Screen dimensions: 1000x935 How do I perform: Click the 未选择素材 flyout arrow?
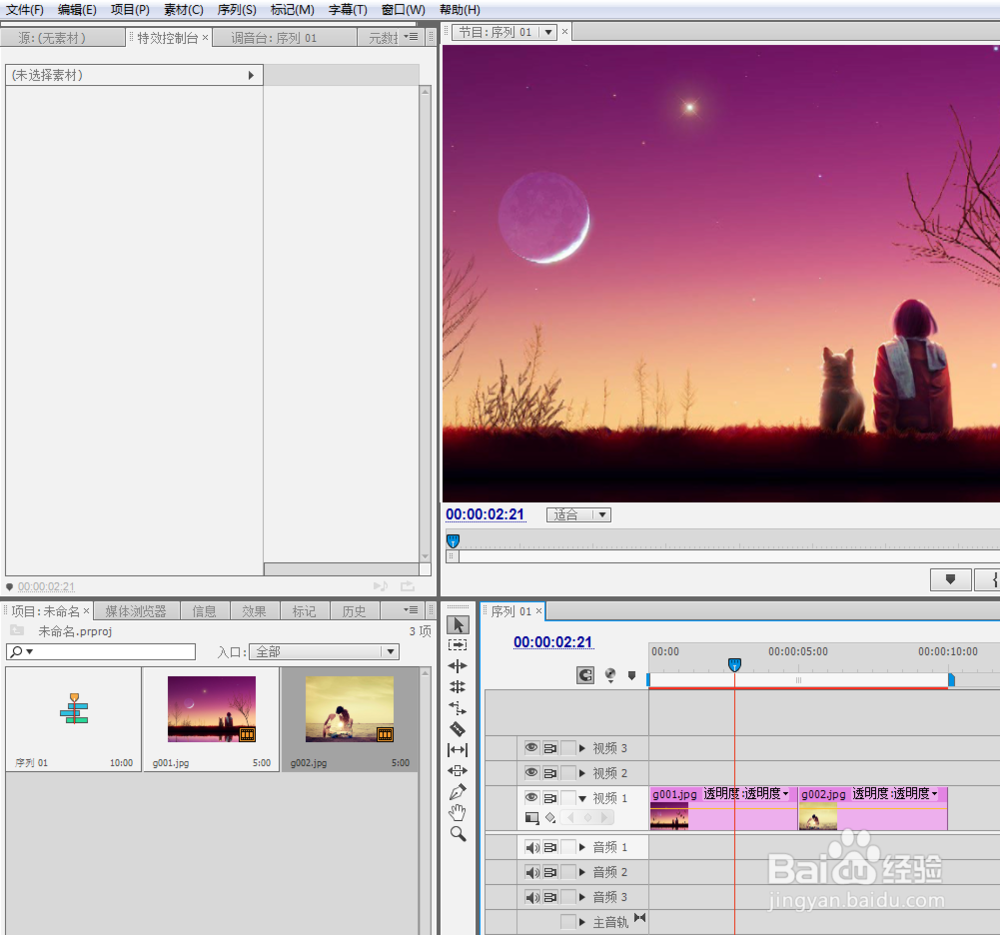coord(251,75)
